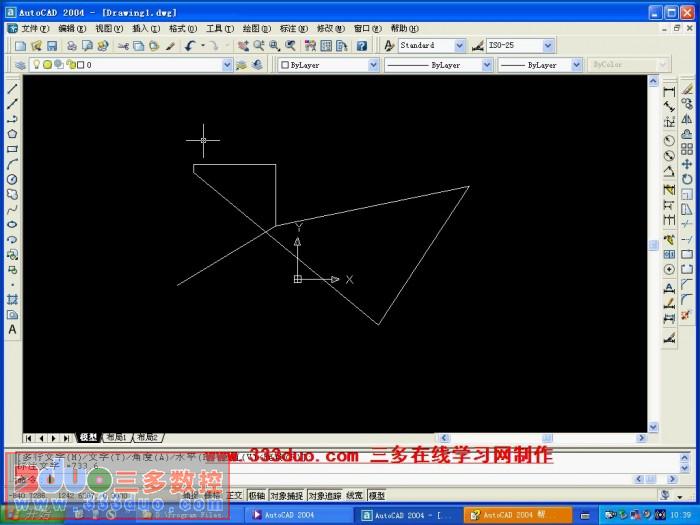
Task: Select the Multiline Text tool
Action: tap(12, 330)
